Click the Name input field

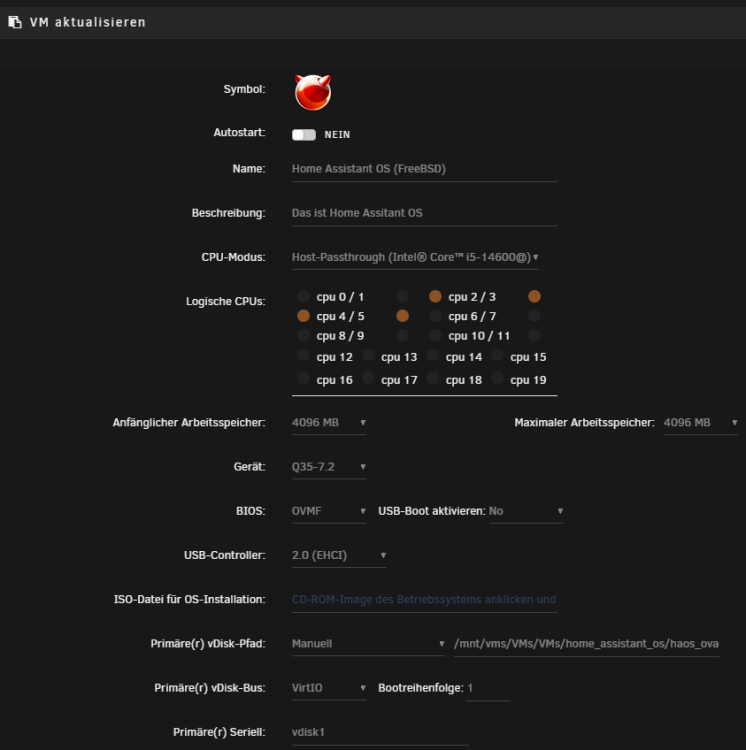(425, 169)
